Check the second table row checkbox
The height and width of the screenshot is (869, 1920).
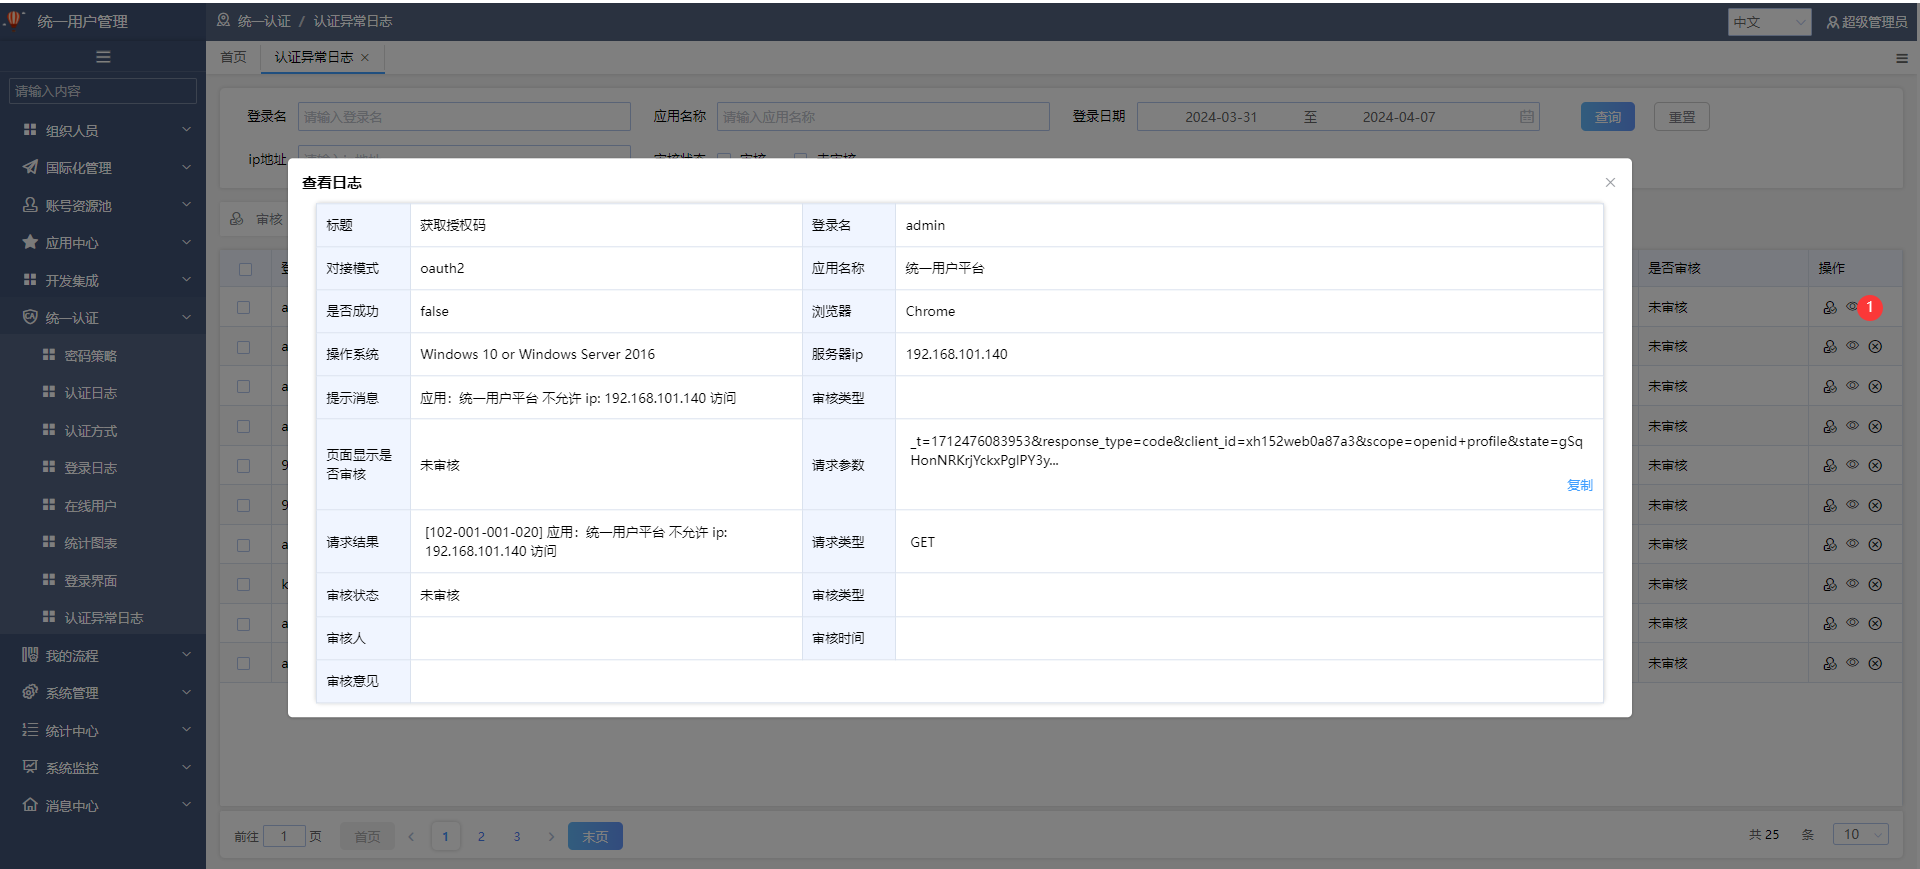point(243,347)
